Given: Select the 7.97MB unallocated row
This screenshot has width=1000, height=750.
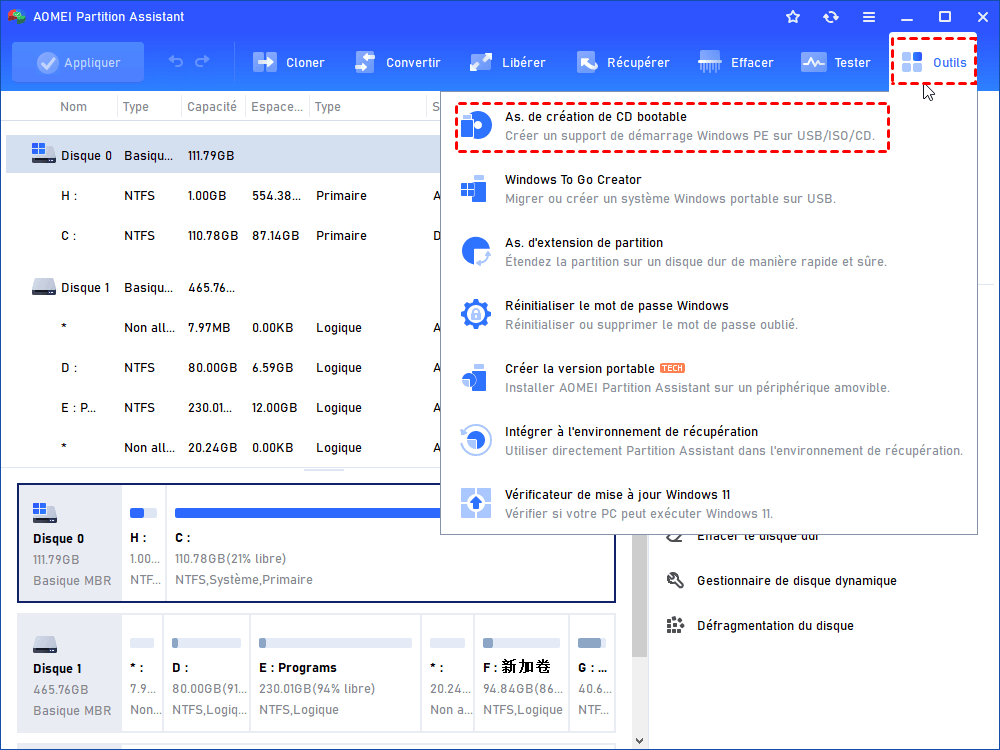Looking at the screenshot, I should [x=223, y=328].
